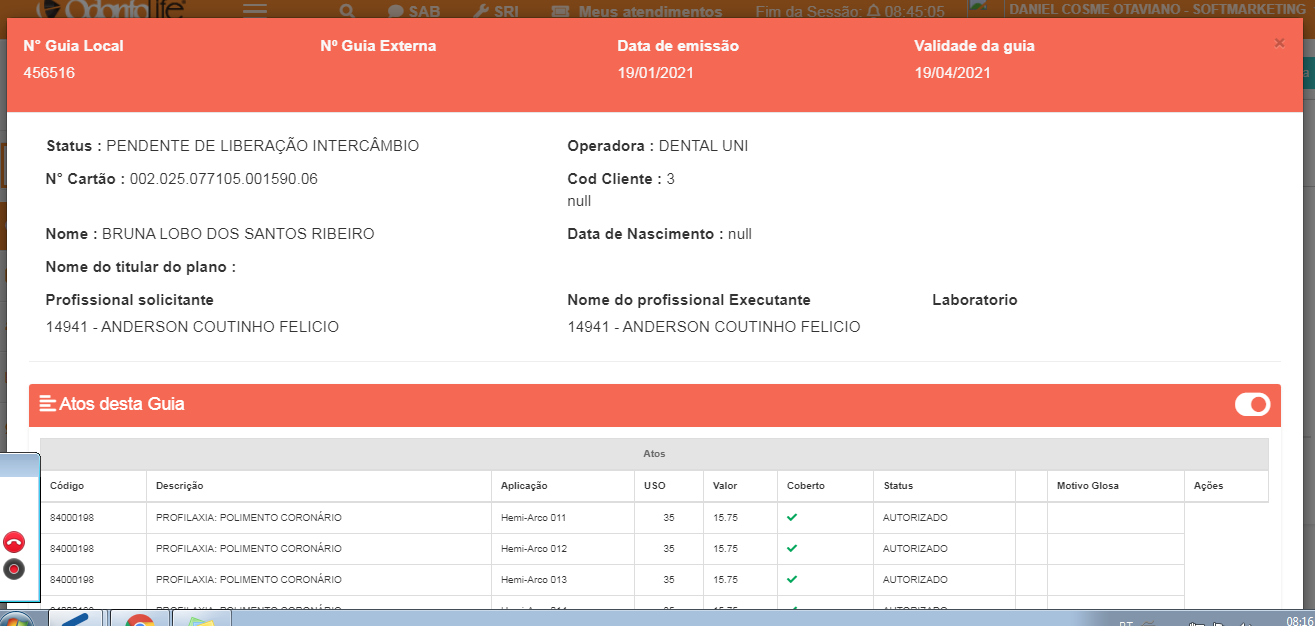Image resolution: width=1315 pixels, height=626 pixels.
Task: Click PROFILAXIA description in Hemi-Arco 012 row
Action: point(249,549)
